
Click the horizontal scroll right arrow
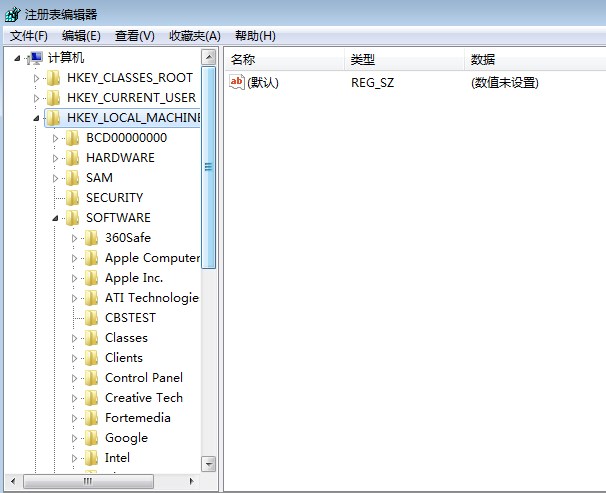pyautogui.click(x=192, y=481)
